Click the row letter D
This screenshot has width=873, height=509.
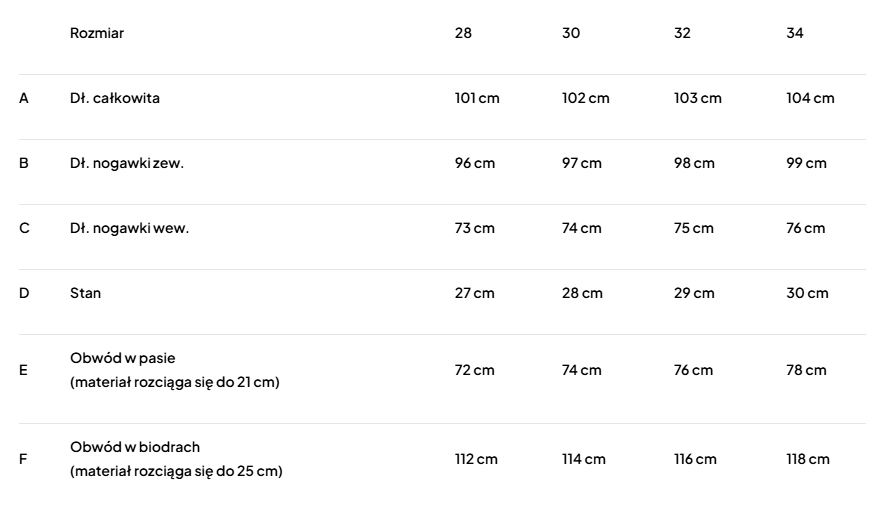[x=24, y=293]
